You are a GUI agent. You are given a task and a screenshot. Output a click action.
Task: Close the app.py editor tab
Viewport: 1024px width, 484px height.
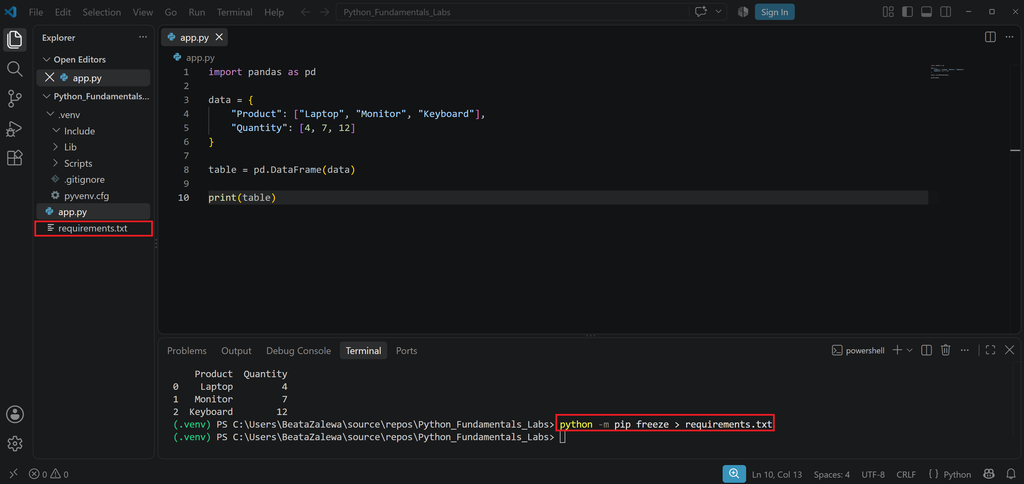219,37
